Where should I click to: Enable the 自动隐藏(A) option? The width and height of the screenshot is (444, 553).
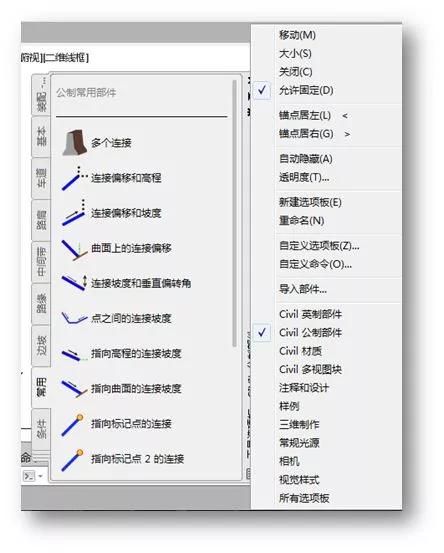(305, 159)
